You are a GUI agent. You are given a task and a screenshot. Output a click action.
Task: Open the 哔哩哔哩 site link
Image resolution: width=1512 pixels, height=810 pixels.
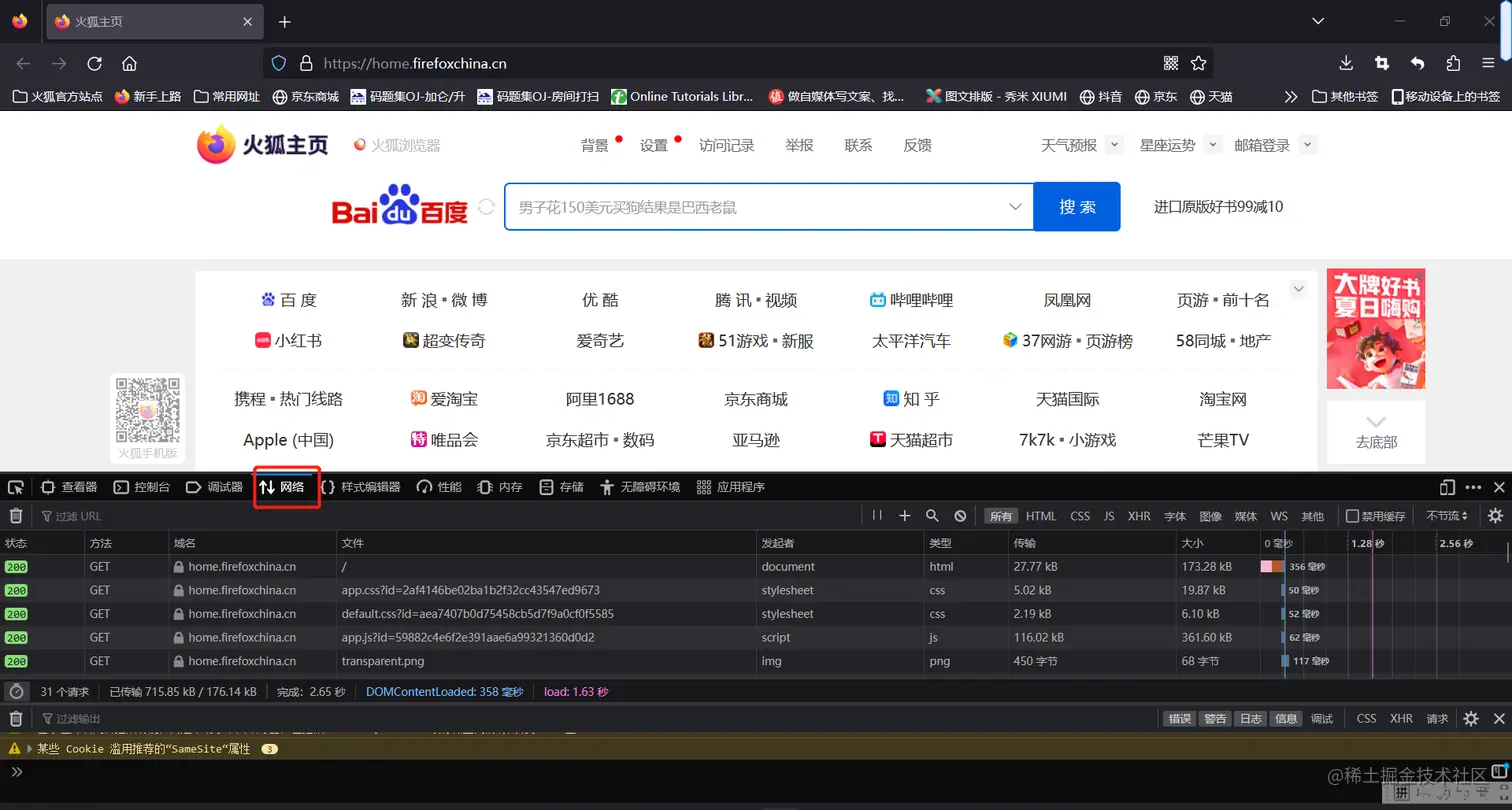tap(911, 300)
